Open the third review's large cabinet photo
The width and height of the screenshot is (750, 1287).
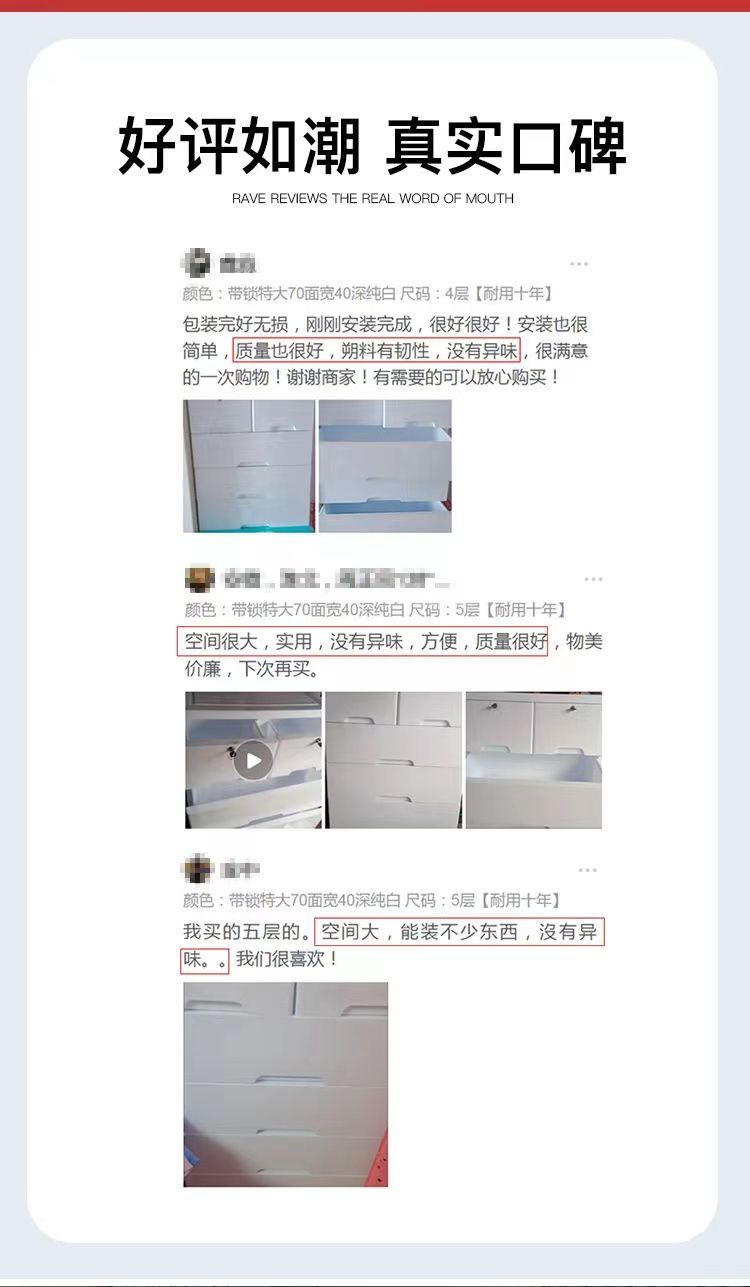click(x=285, y=1084)
